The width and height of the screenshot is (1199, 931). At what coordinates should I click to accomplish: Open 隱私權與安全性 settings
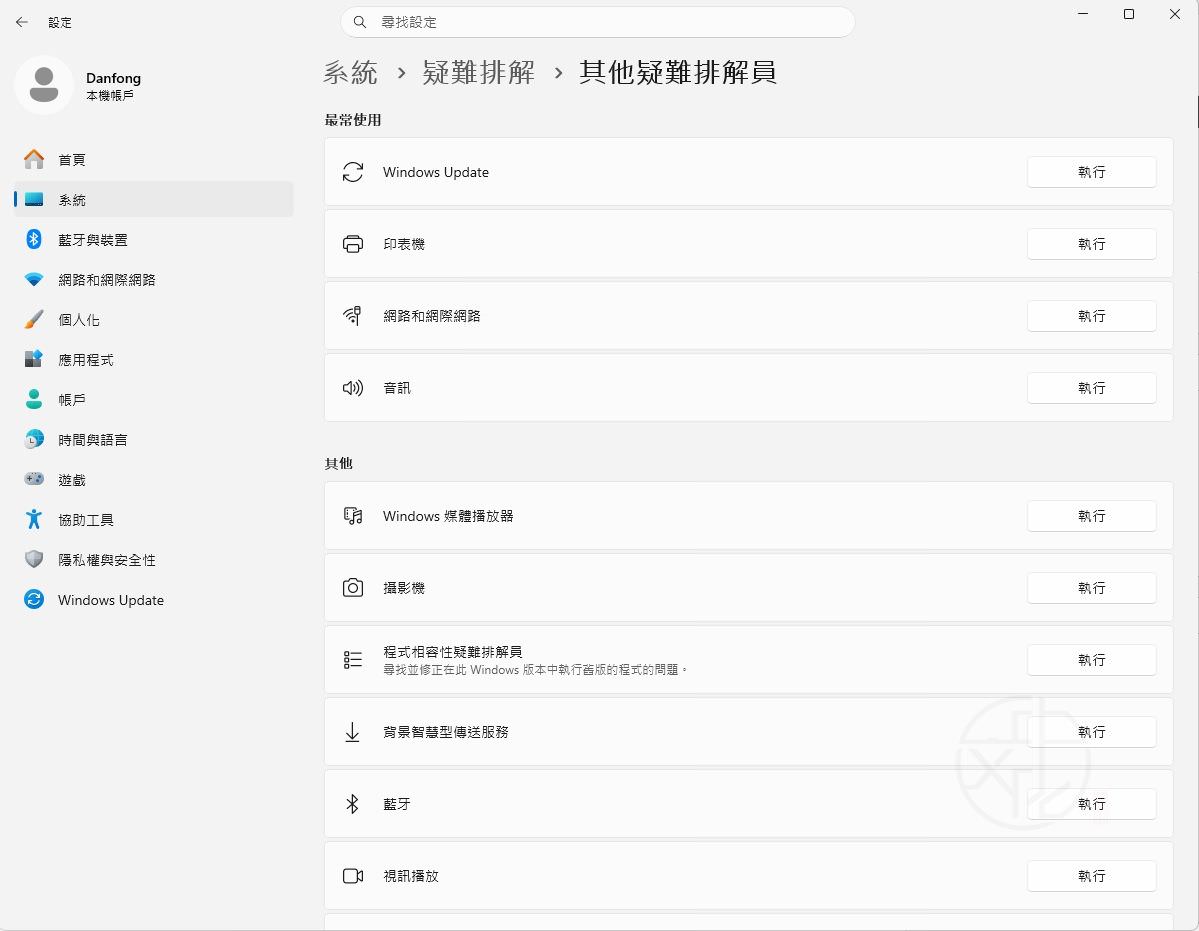(154, 560)
